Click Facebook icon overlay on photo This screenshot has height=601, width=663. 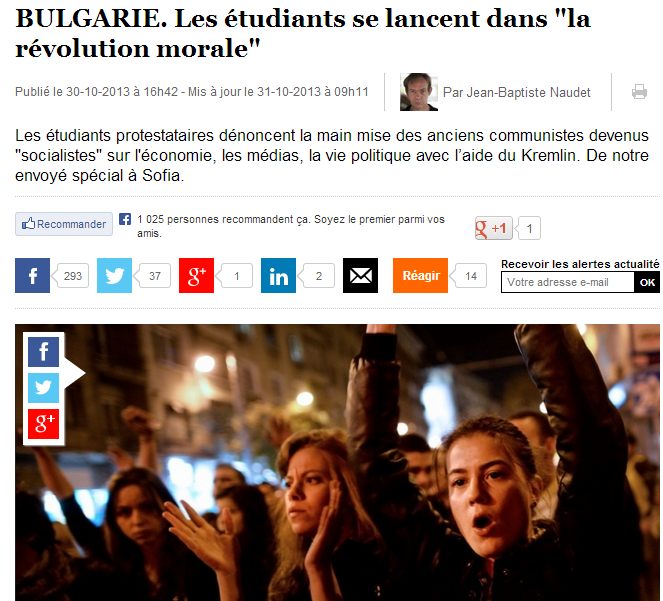tap(44, 352)
